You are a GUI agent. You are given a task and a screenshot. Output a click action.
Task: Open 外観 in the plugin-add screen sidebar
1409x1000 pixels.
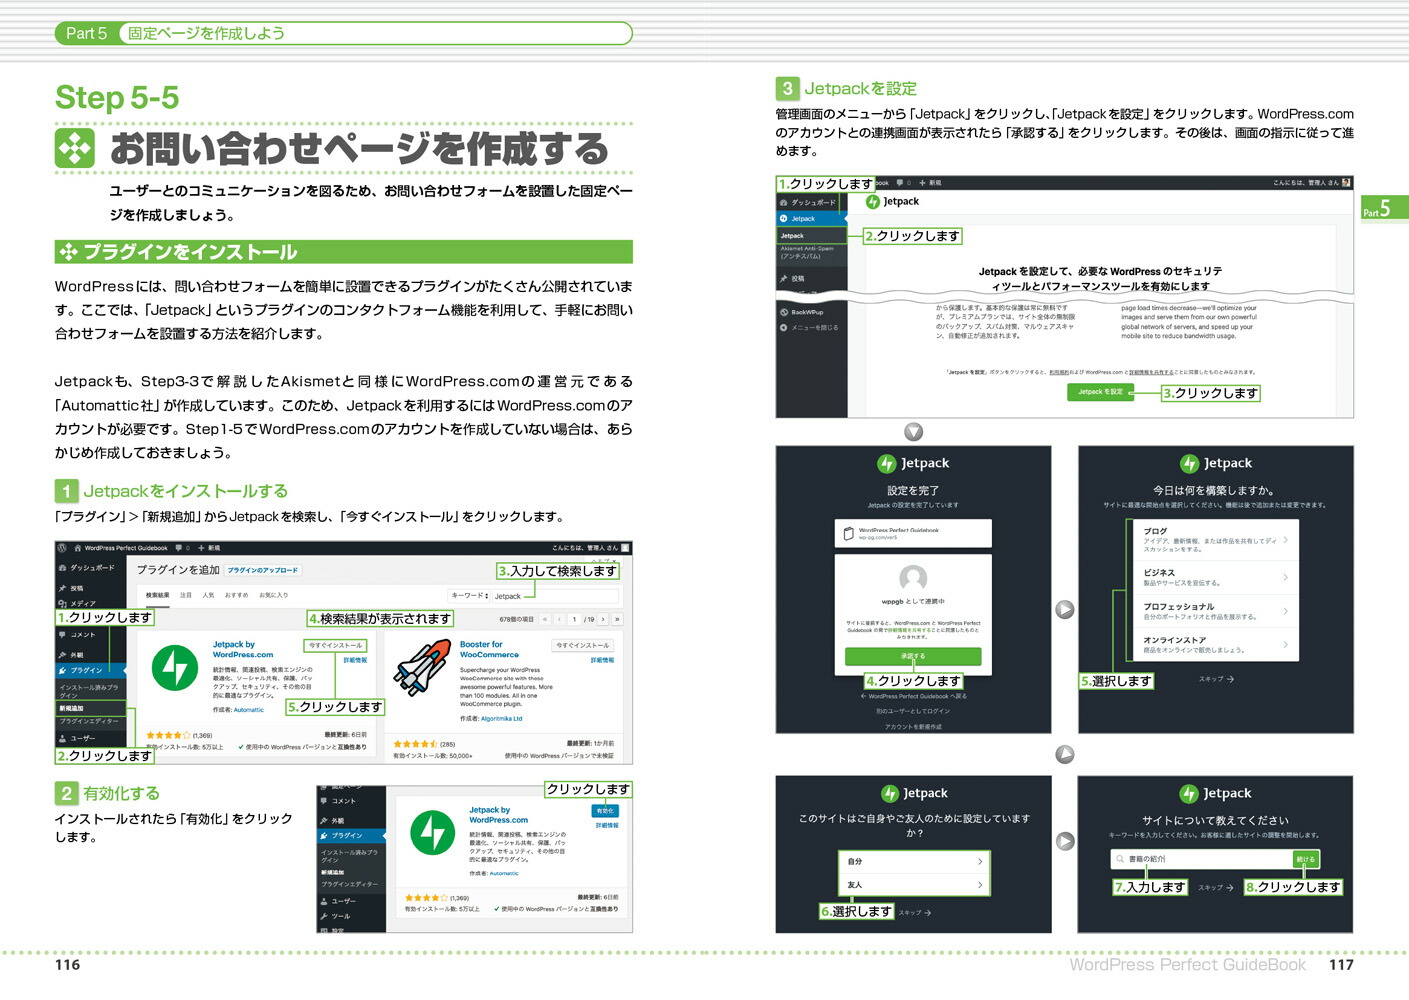[72, 655]
